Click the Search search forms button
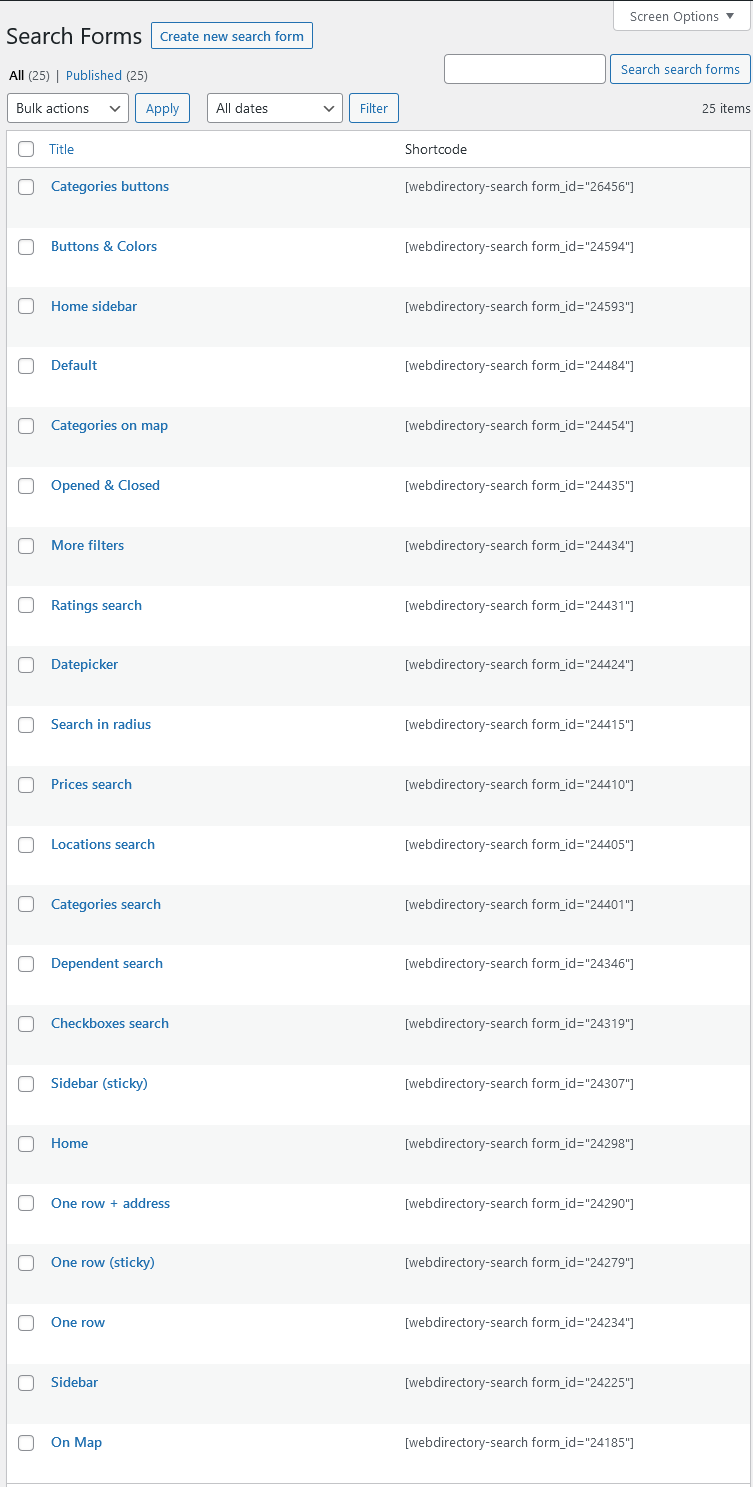 click(x=680, y=69)
